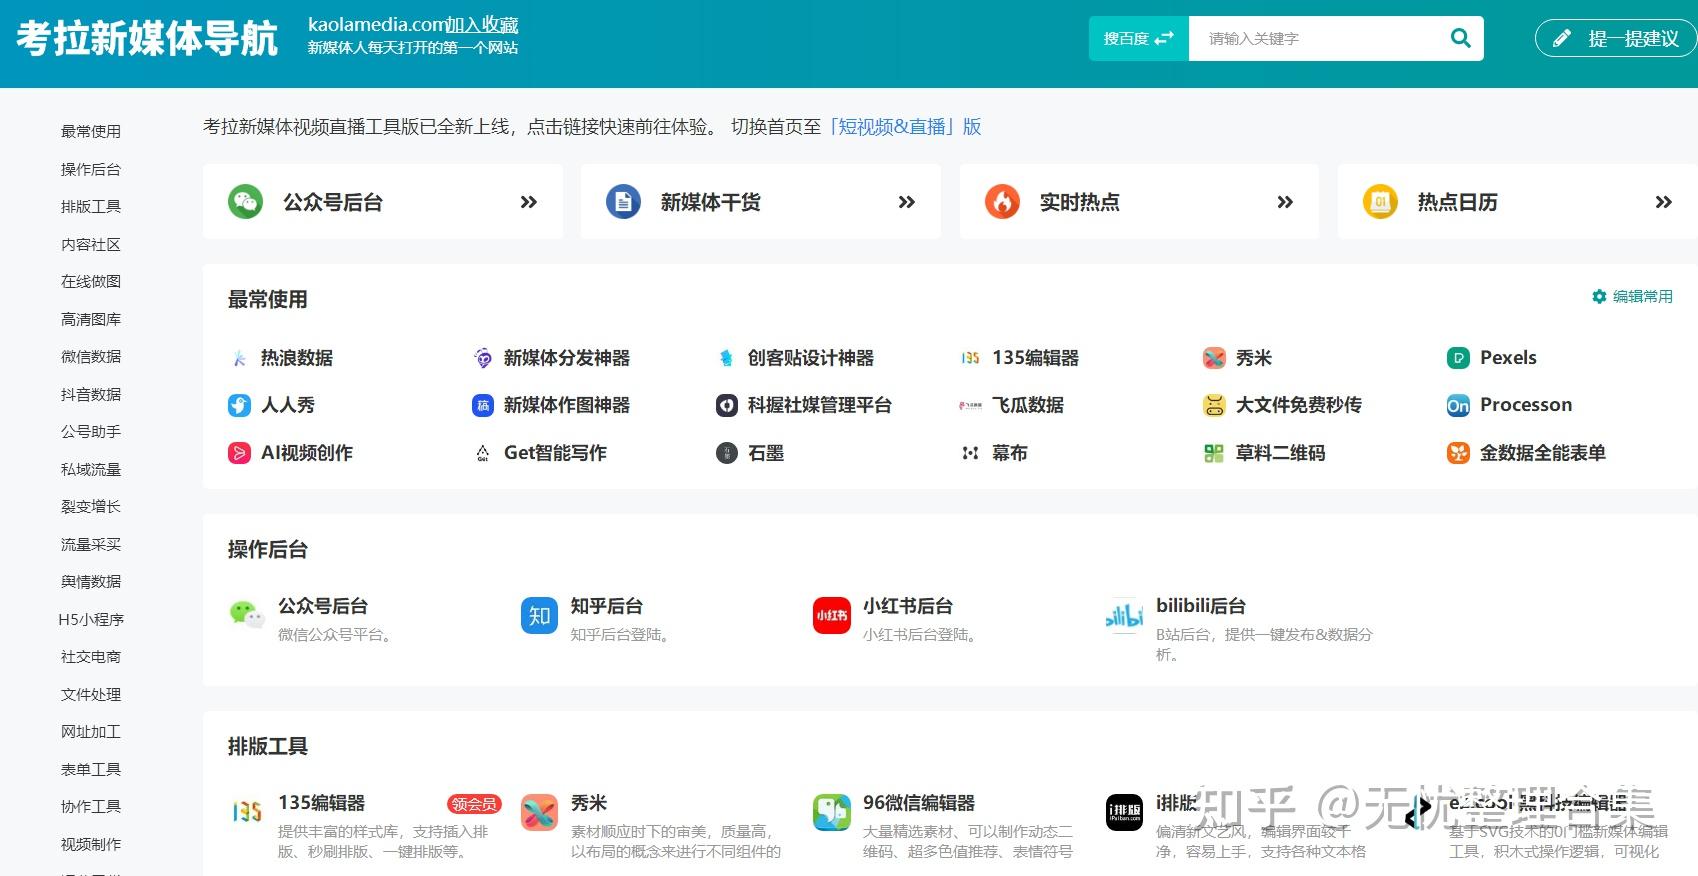Image resolution: width=1698 pixels, height=876 pixels.
Task: Click the 135编辑器 logo under 排版工具
Action: pos(246,813)
